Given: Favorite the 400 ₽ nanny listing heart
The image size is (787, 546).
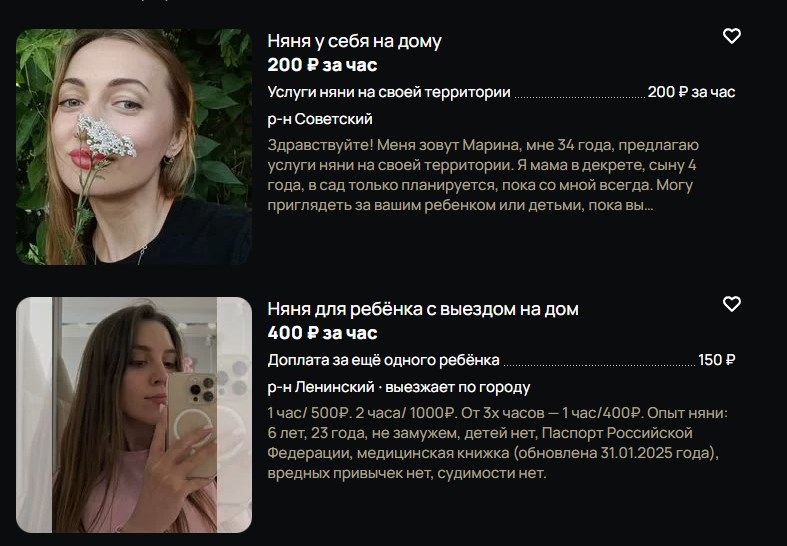Looking at the screenshot, I should pyautogui.click(x=731, y=304).
